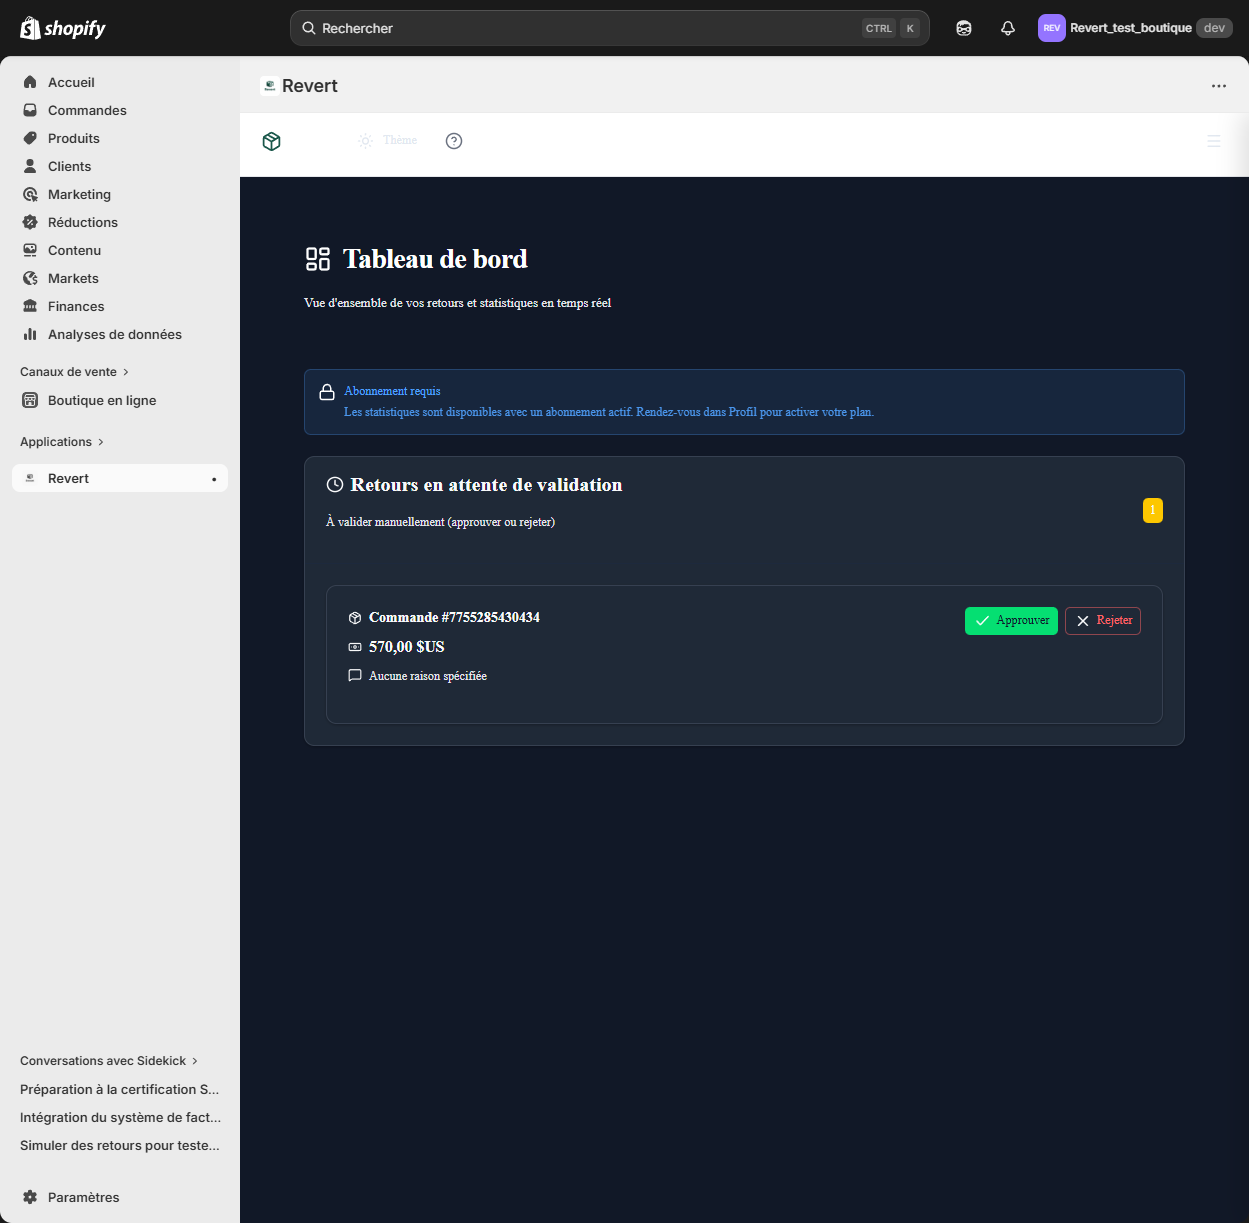1249x1223 pixels.
Task: Open Conversations avec Sidekick
Action: (103, 1060)
